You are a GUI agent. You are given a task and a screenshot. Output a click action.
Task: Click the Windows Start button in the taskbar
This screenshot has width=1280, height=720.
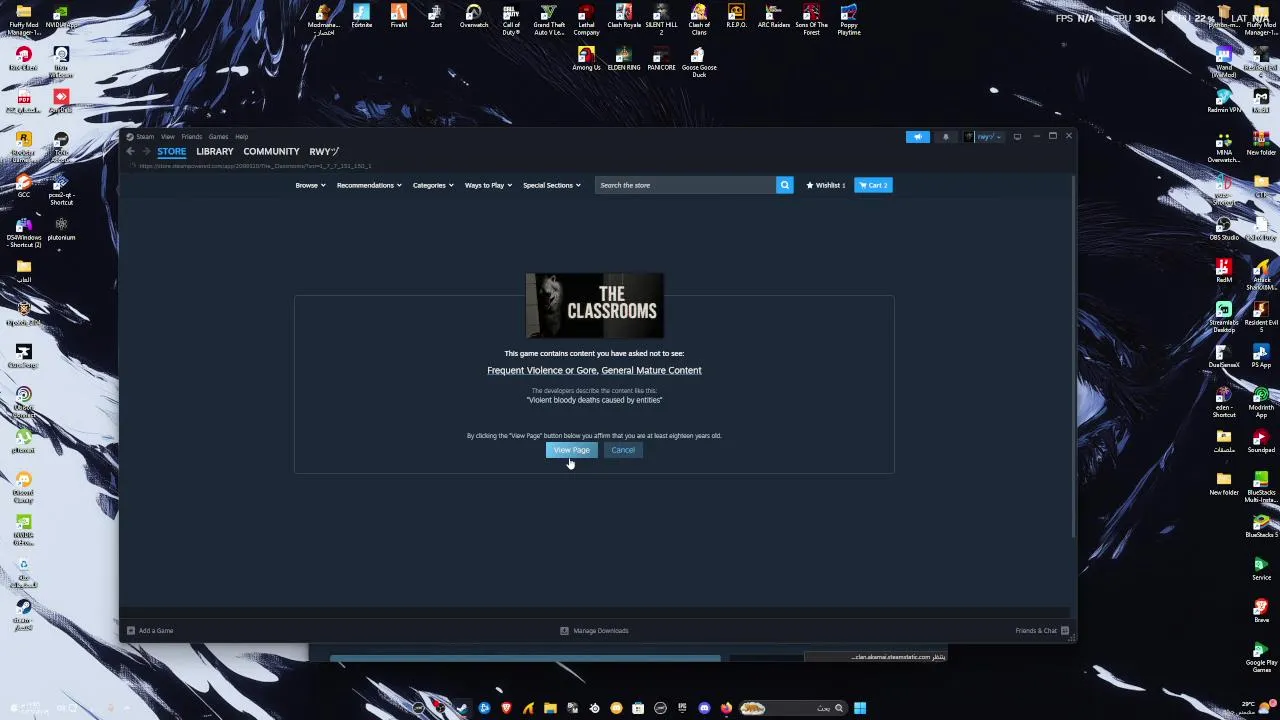[x=860, y=708]
